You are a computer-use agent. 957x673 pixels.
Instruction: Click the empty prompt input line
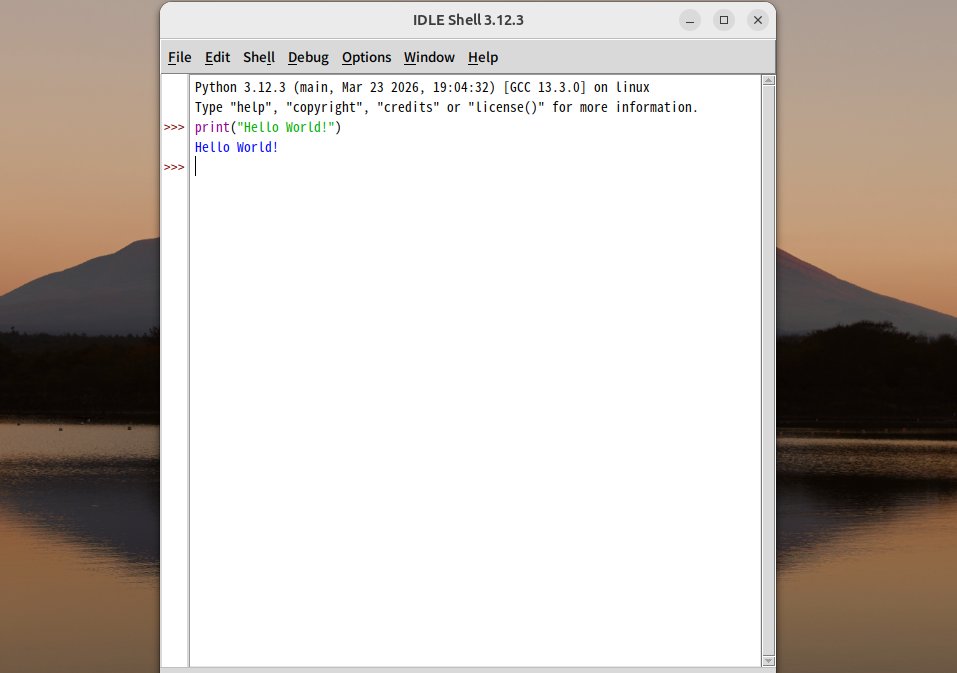click(476, 167)
